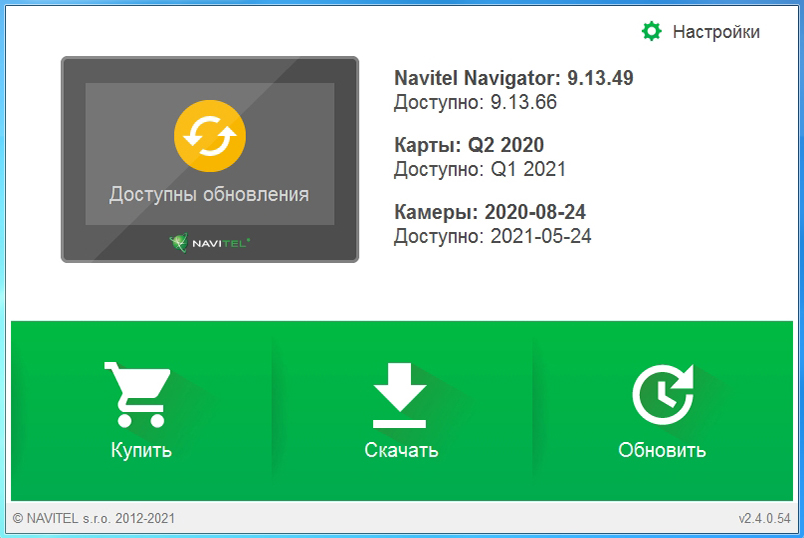Viewport: 804px width, 538px height.
Task: Click the green Settings gear icon
Action: coord(652,32)
